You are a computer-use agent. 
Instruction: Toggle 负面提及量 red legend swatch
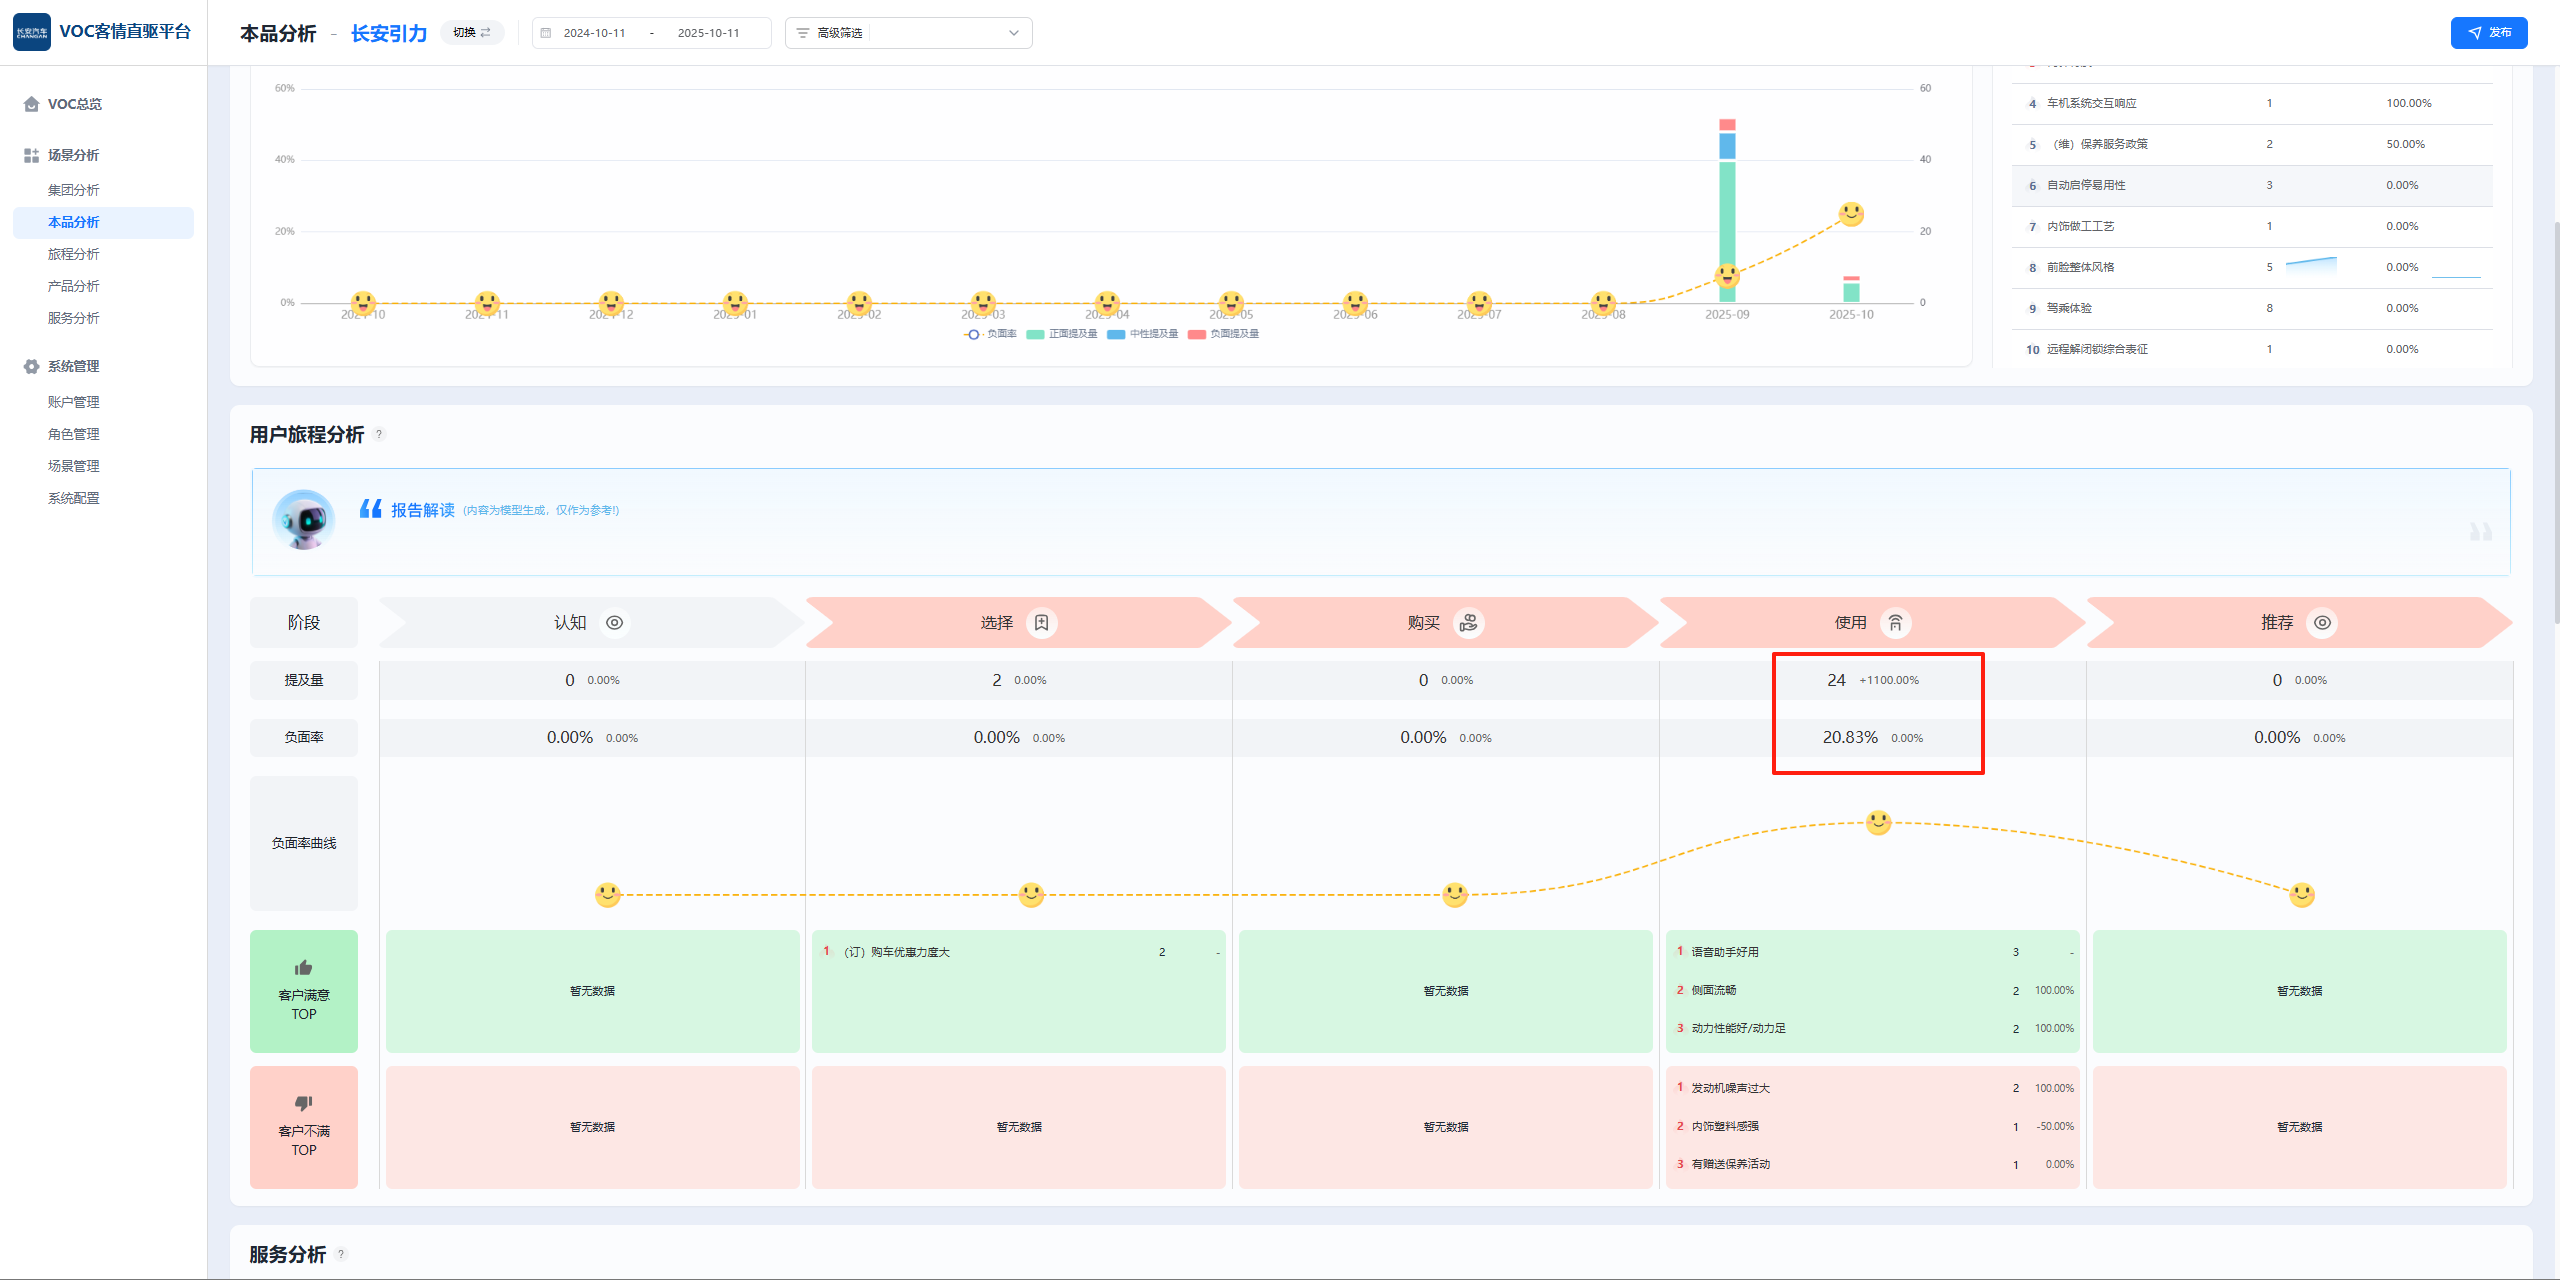pos(1197,334)
